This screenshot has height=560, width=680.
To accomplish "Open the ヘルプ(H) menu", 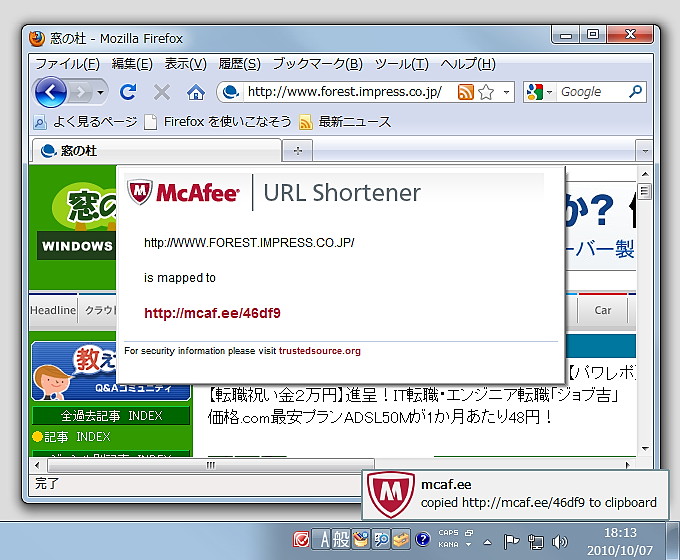I will click(468, 64).
